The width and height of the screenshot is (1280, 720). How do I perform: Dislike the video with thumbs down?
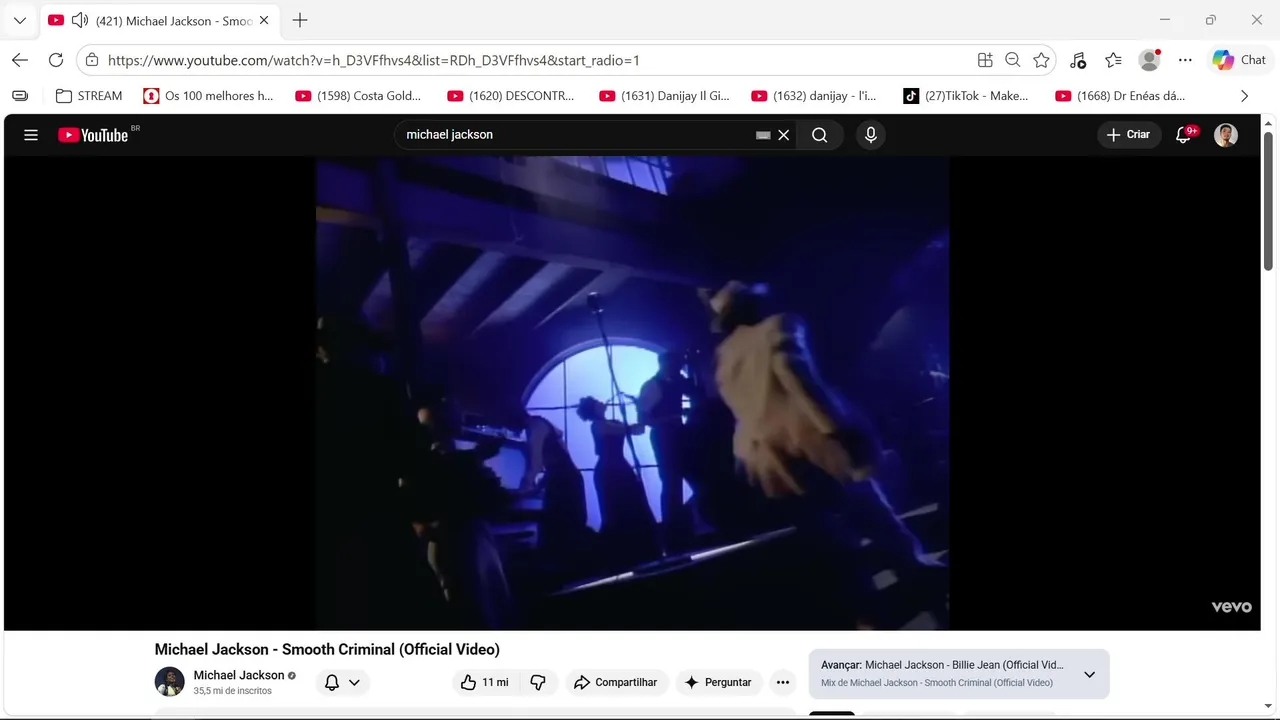pos(538,682)
